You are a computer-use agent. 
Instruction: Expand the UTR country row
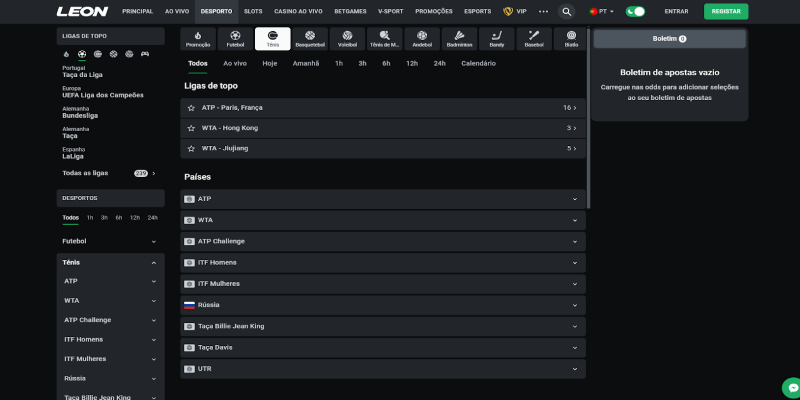click(383, 369)
